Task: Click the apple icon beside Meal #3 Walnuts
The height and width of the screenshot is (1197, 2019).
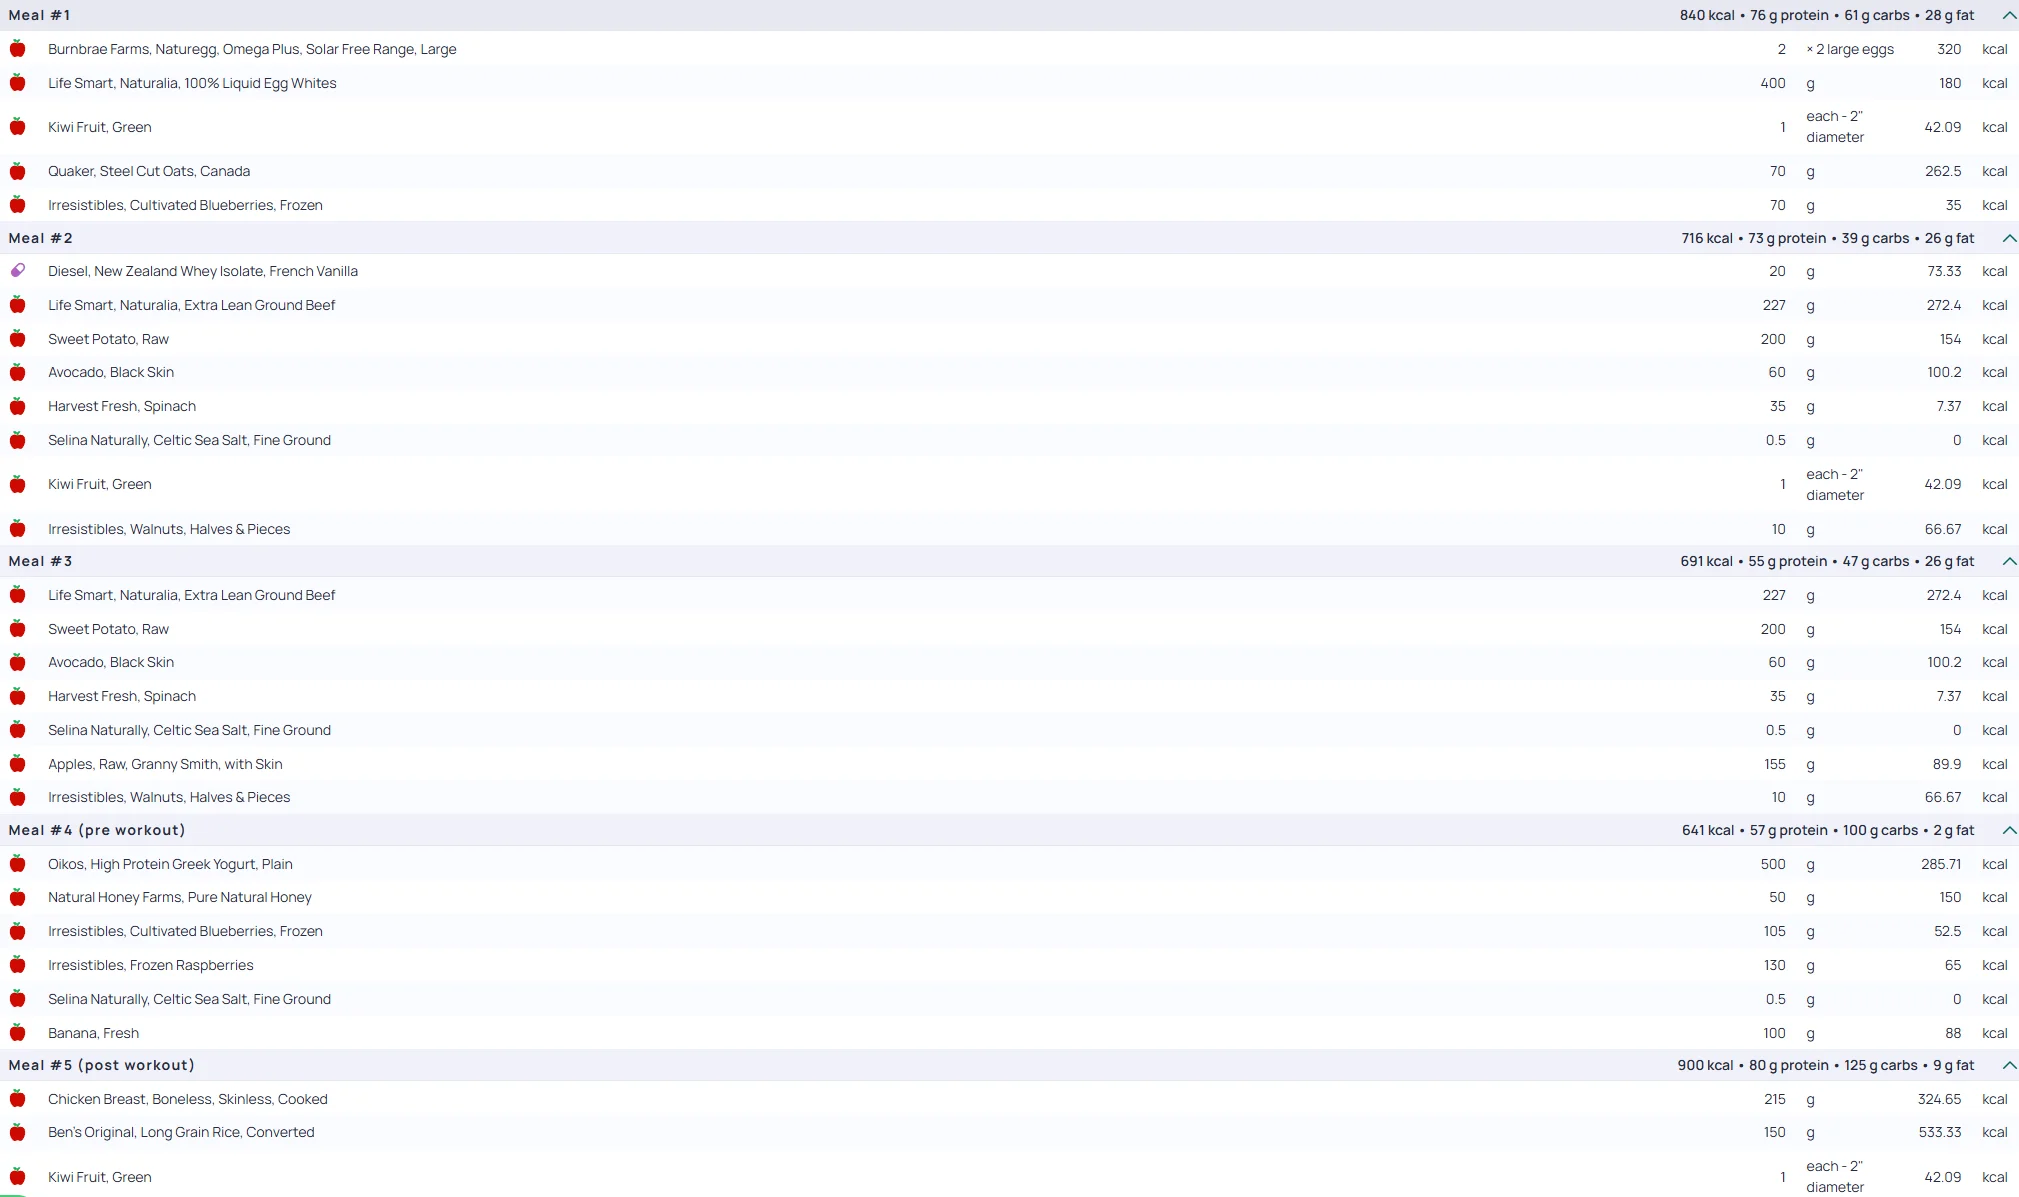Action: tap(18, 797)
